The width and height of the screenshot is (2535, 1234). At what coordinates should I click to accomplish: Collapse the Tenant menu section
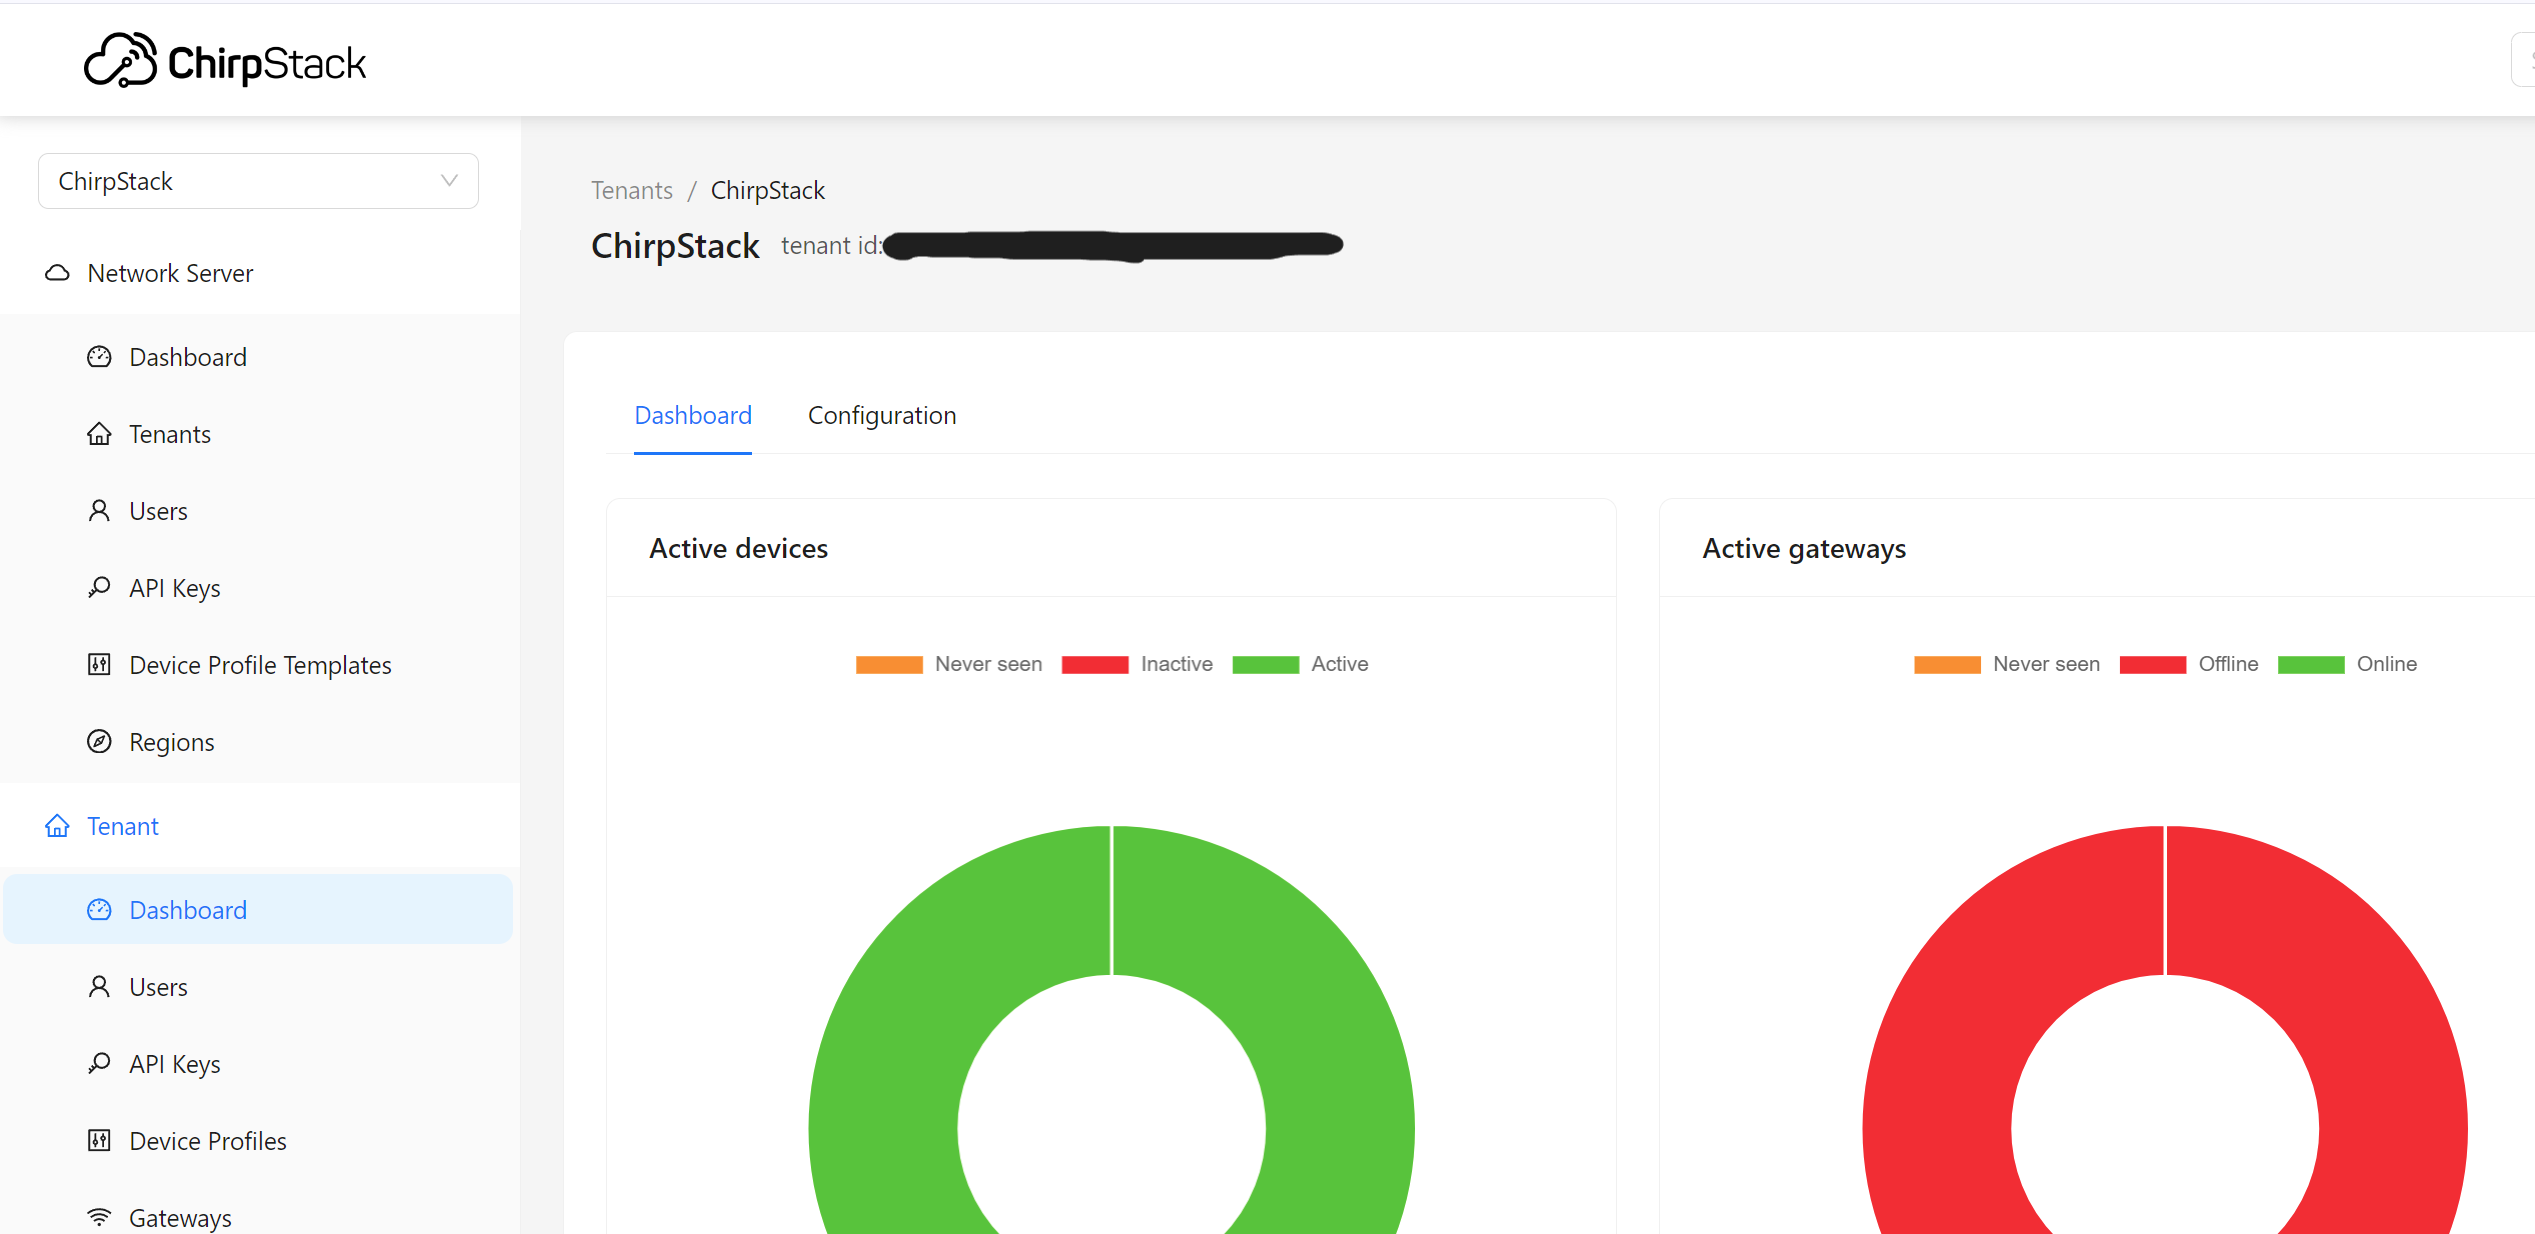click(x=260, y=826)
